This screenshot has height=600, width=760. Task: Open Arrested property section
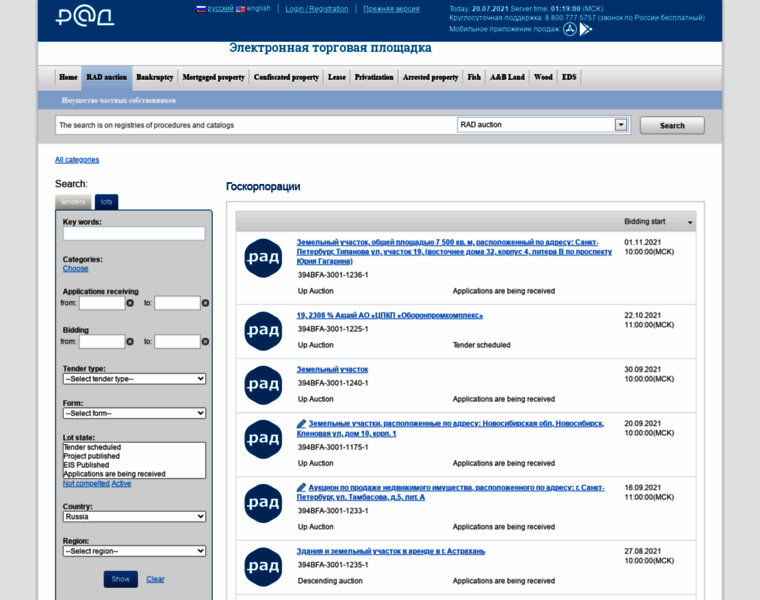[430, 77]
